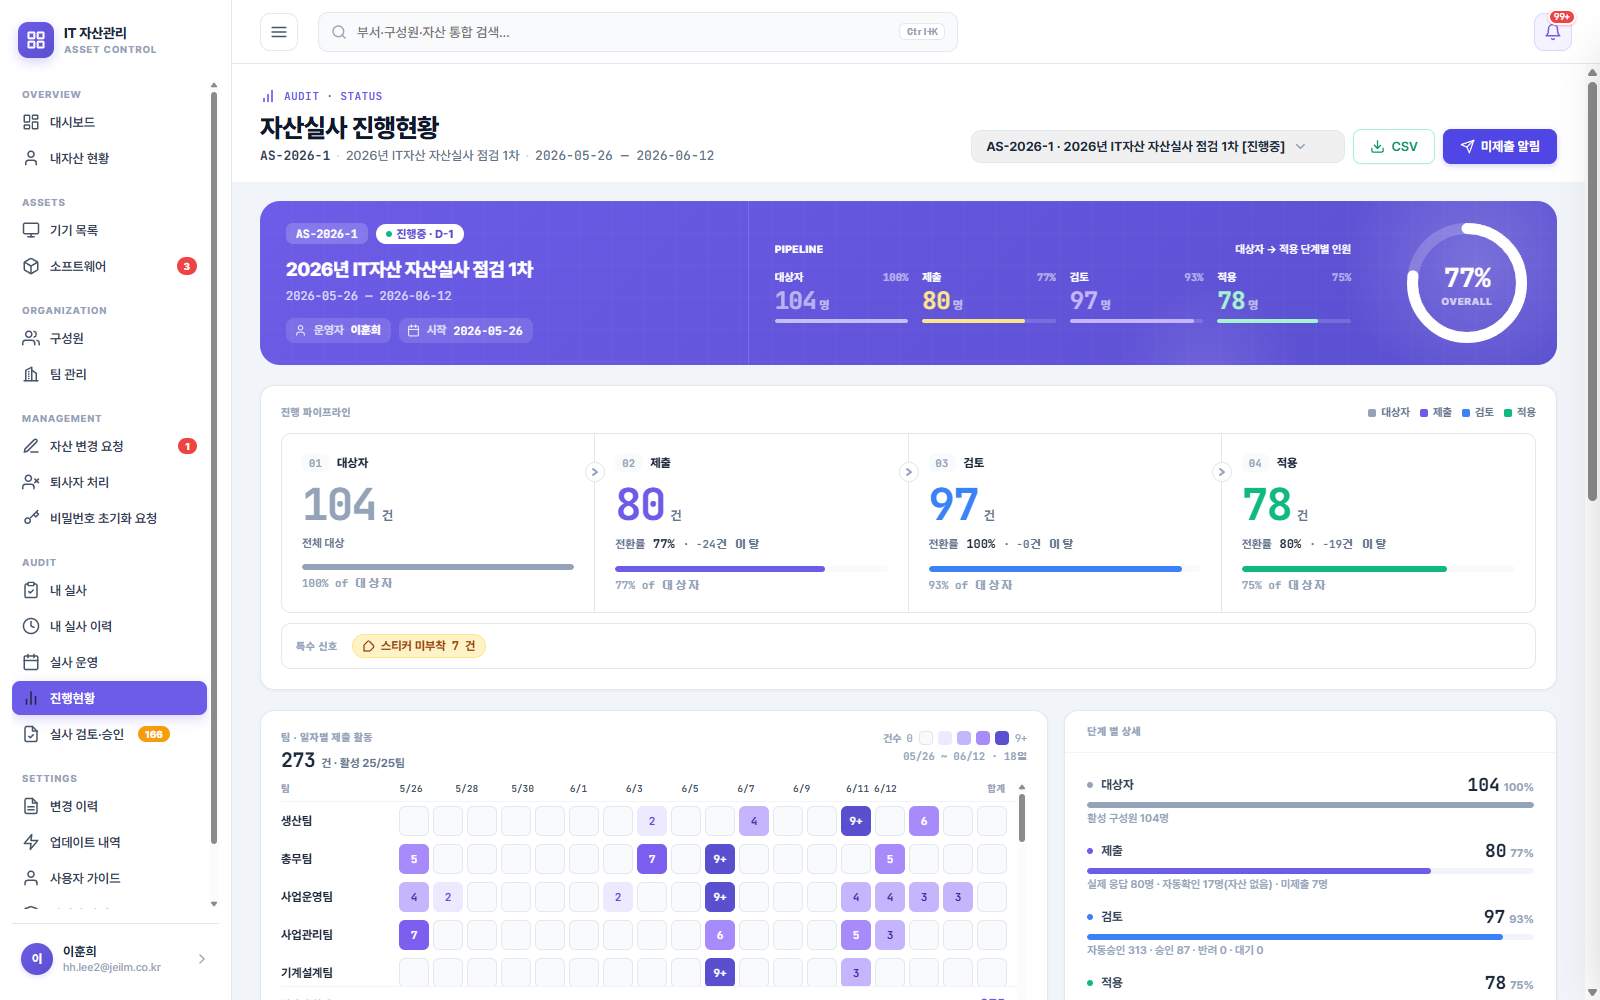The image size is (1600, 1000).
Task: Click the search magnifier icon
Action: (x=339, y=32)
